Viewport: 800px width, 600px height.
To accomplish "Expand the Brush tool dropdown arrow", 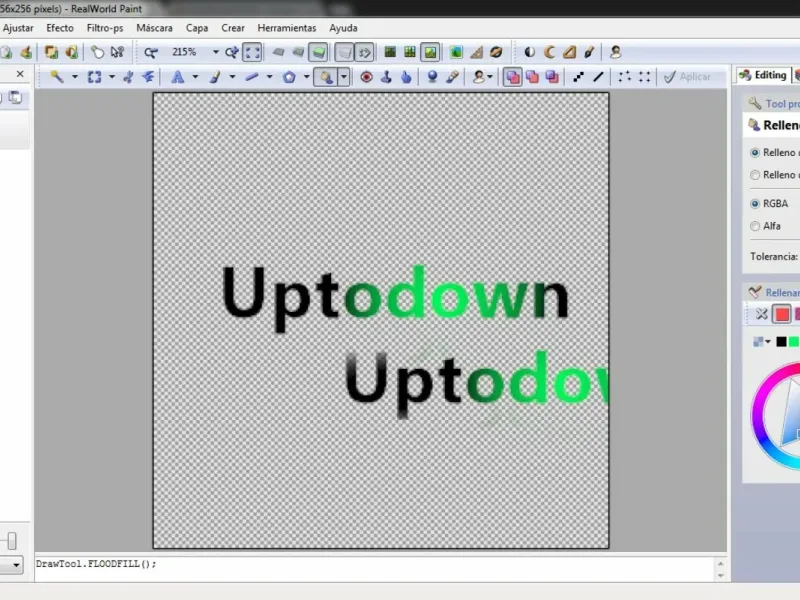I will tap(232, 77).
